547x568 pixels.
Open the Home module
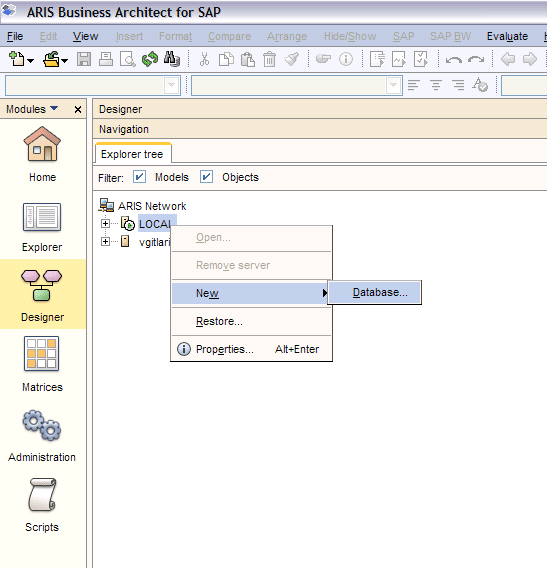coord(42,154)
